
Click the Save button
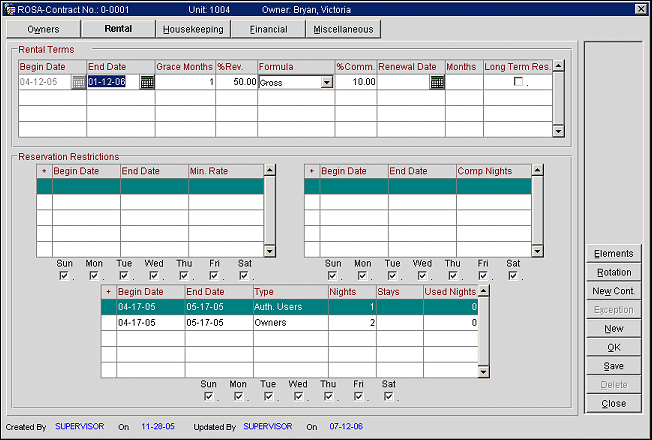(x=613, y=366)
